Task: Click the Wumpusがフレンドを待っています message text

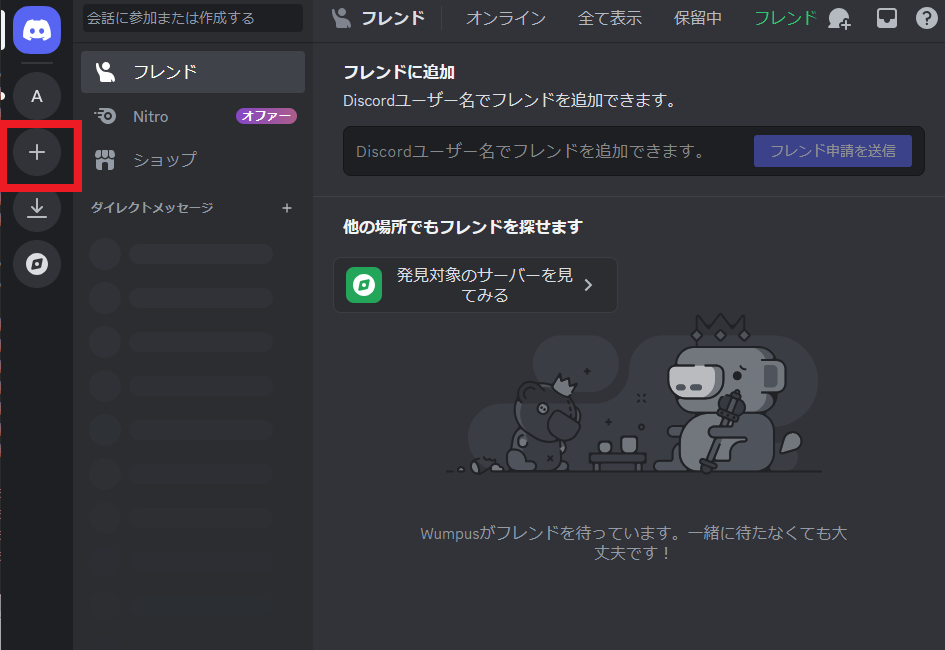Action: coord(633,543)
